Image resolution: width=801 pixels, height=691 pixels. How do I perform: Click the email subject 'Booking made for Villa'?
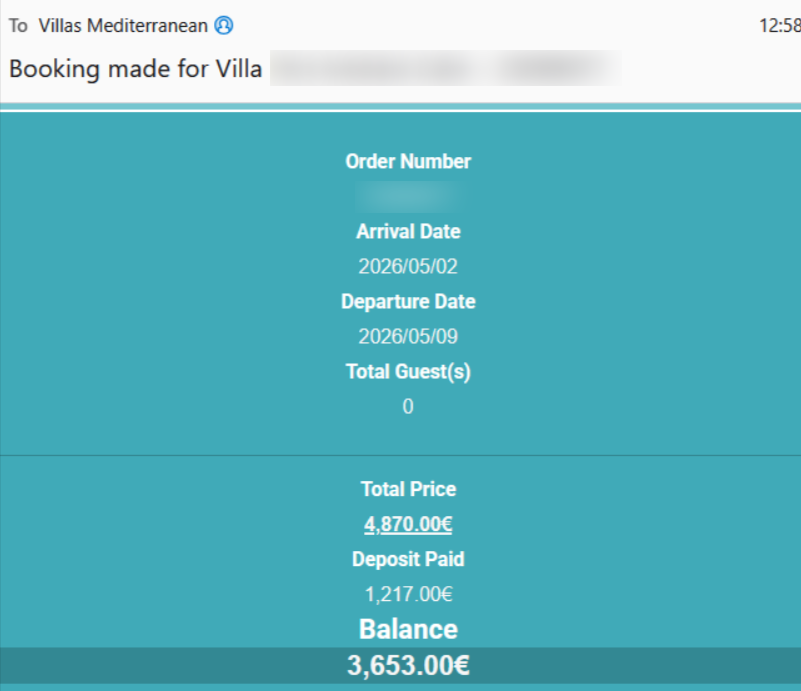click(136, 69)
